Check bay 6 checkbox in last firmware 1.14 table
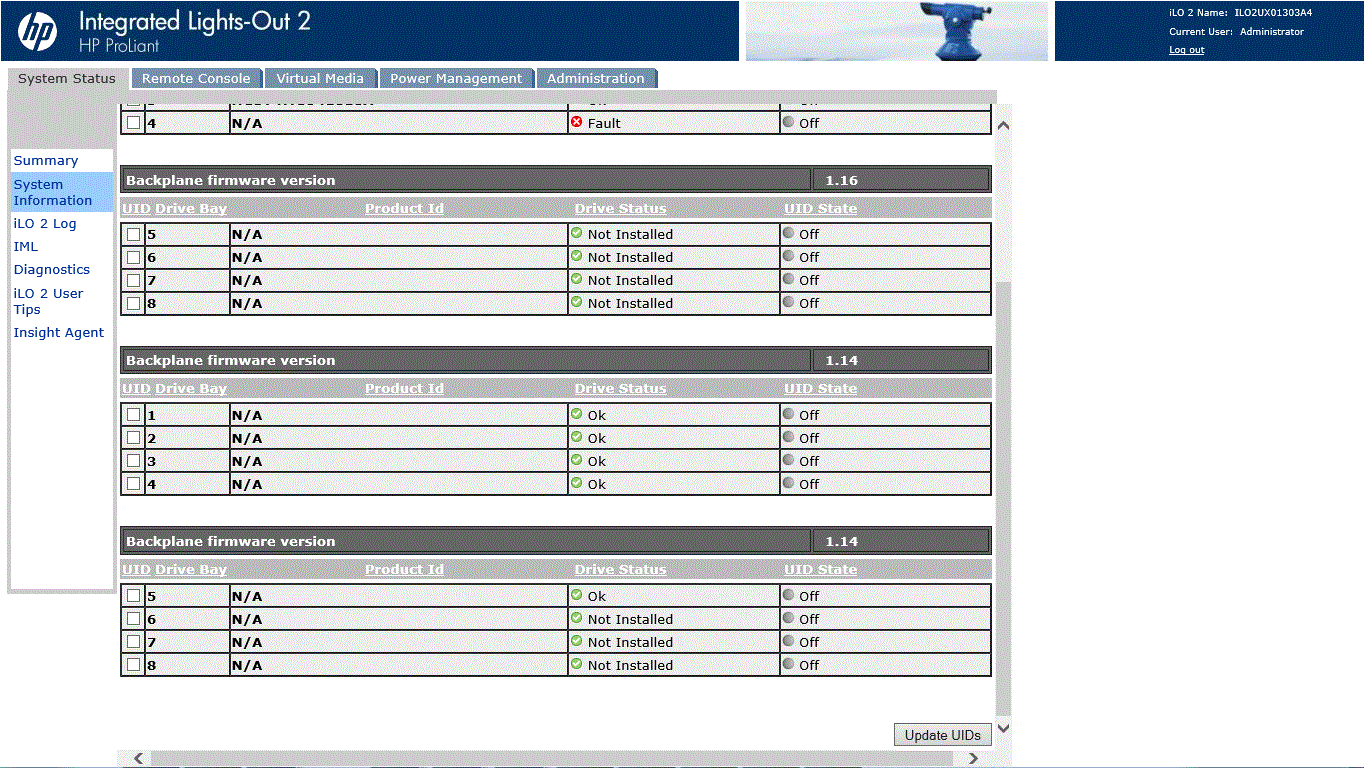The image size is (1364, 768). pyautogui.click(x=134, y=619)
